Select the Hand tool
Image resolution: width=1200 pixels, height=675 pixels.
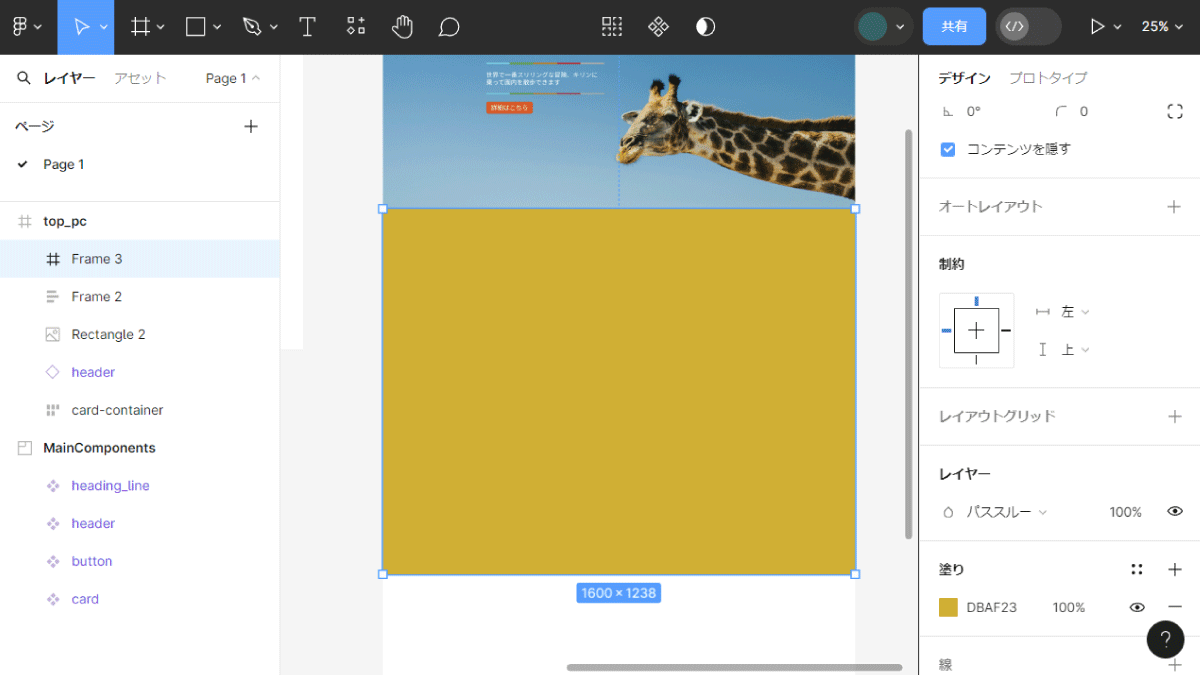[402, 27]
